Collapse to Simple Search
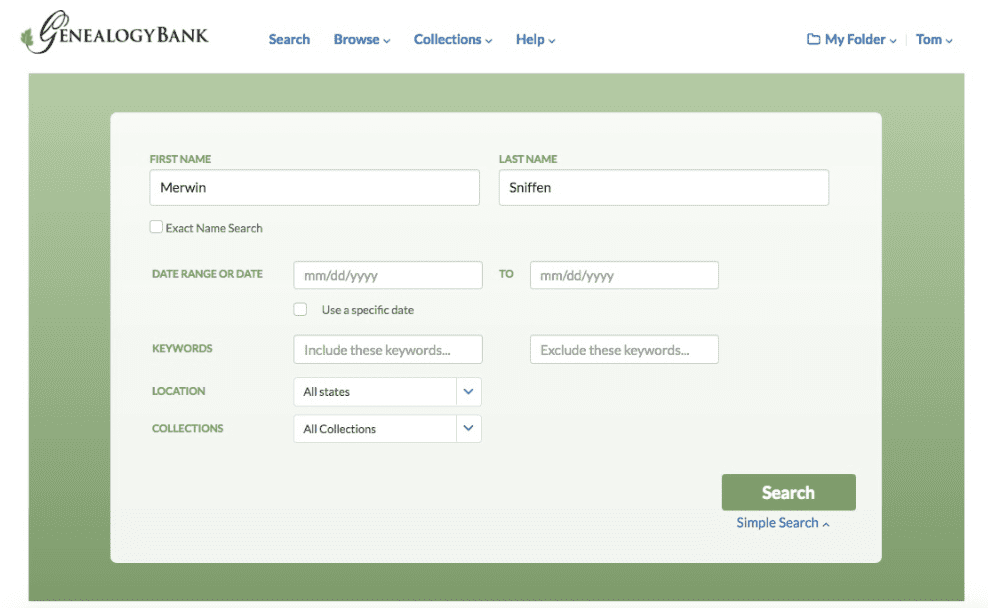The image size is (988, 608). pos(783,523)
